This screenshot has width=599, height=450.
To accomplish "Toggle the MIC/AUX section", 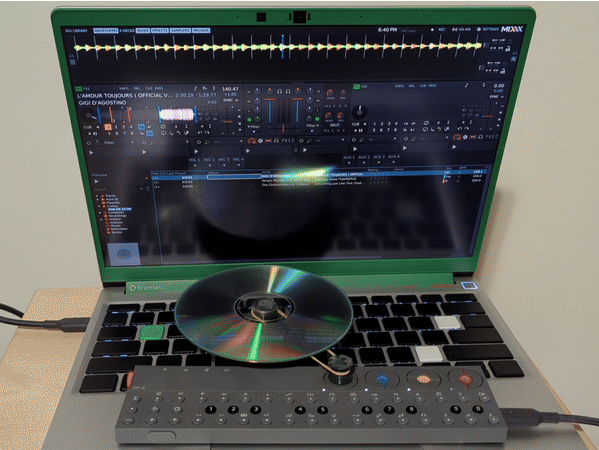I will [201, 31].
